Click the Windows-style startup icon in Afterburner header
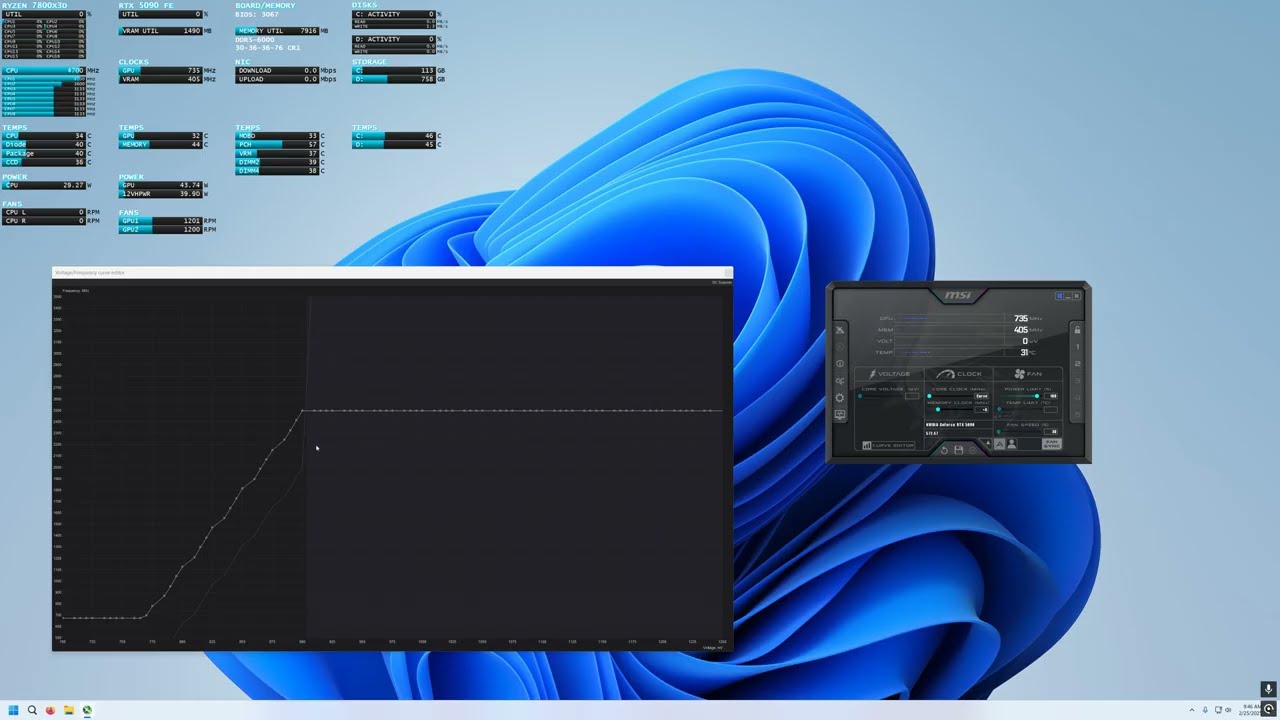 1059,296
